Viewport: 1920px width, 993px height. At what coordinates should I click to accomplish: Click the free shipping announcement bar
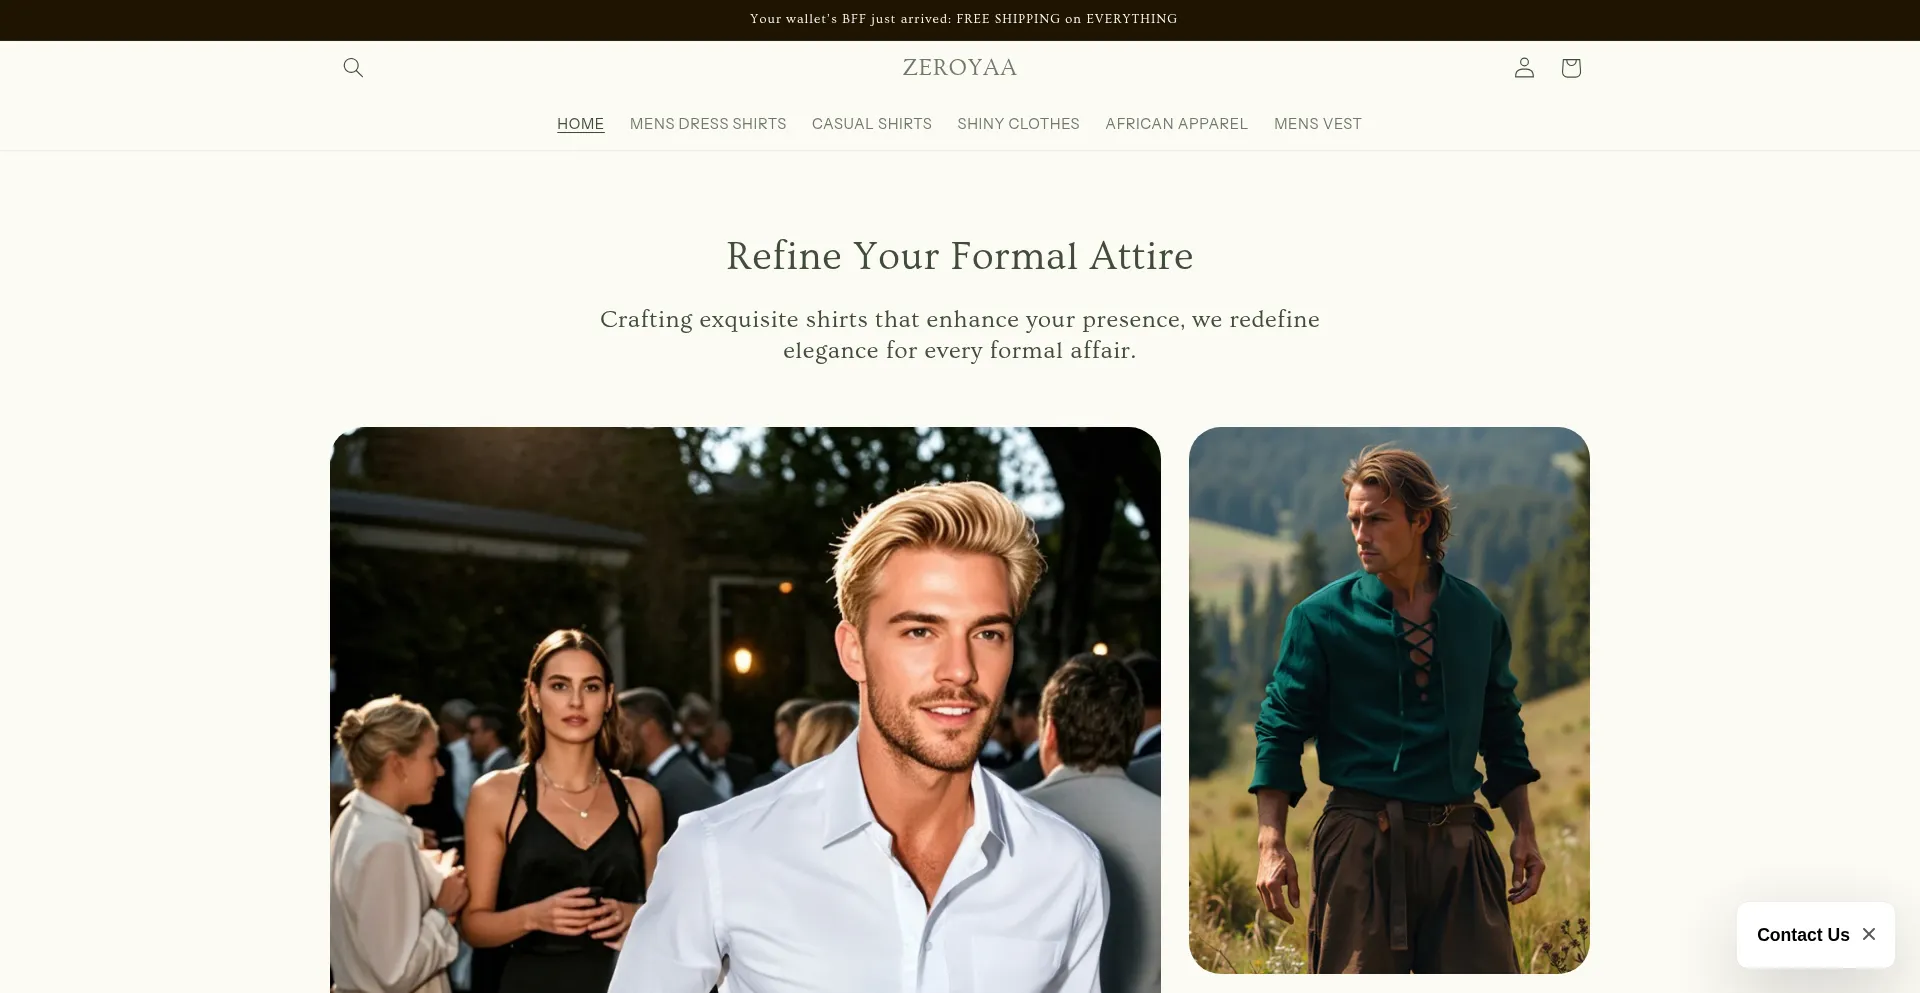[960, 20]
